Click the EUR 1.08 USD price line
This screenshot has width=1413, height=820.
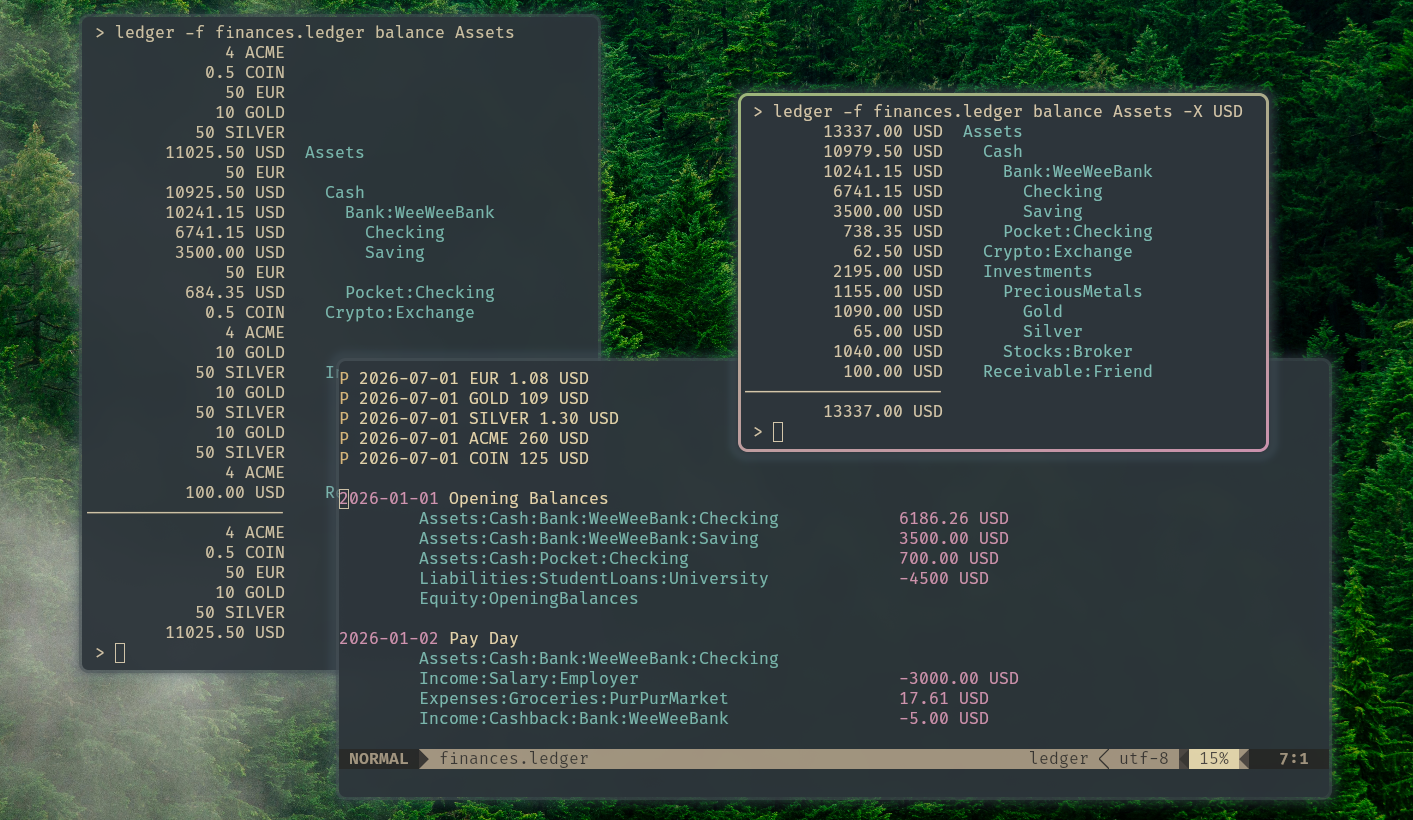464,378
